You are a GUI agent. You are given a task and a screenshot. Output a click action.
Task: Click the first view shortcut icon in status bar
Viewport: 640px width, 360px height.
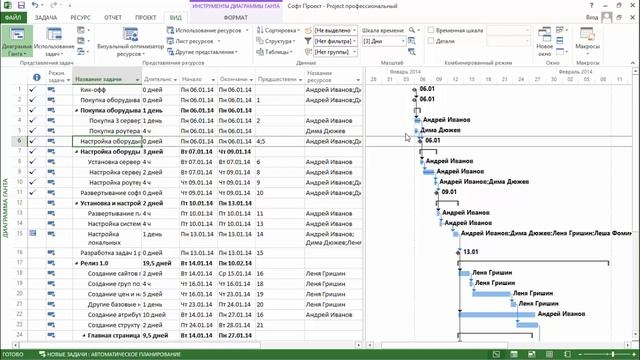pyautogui.click(x=496, y=354)
